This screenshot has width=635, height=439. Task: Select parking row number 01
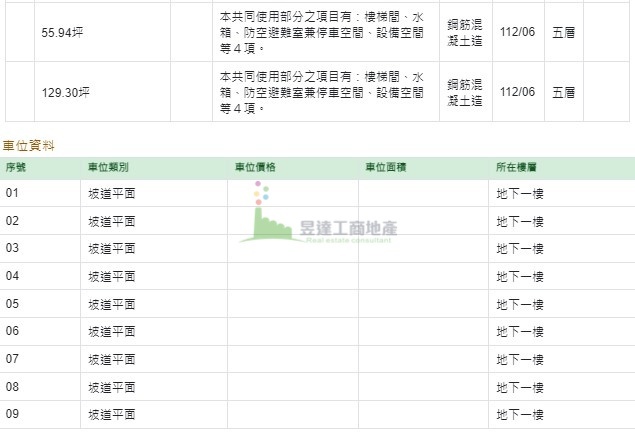point(13,193)
